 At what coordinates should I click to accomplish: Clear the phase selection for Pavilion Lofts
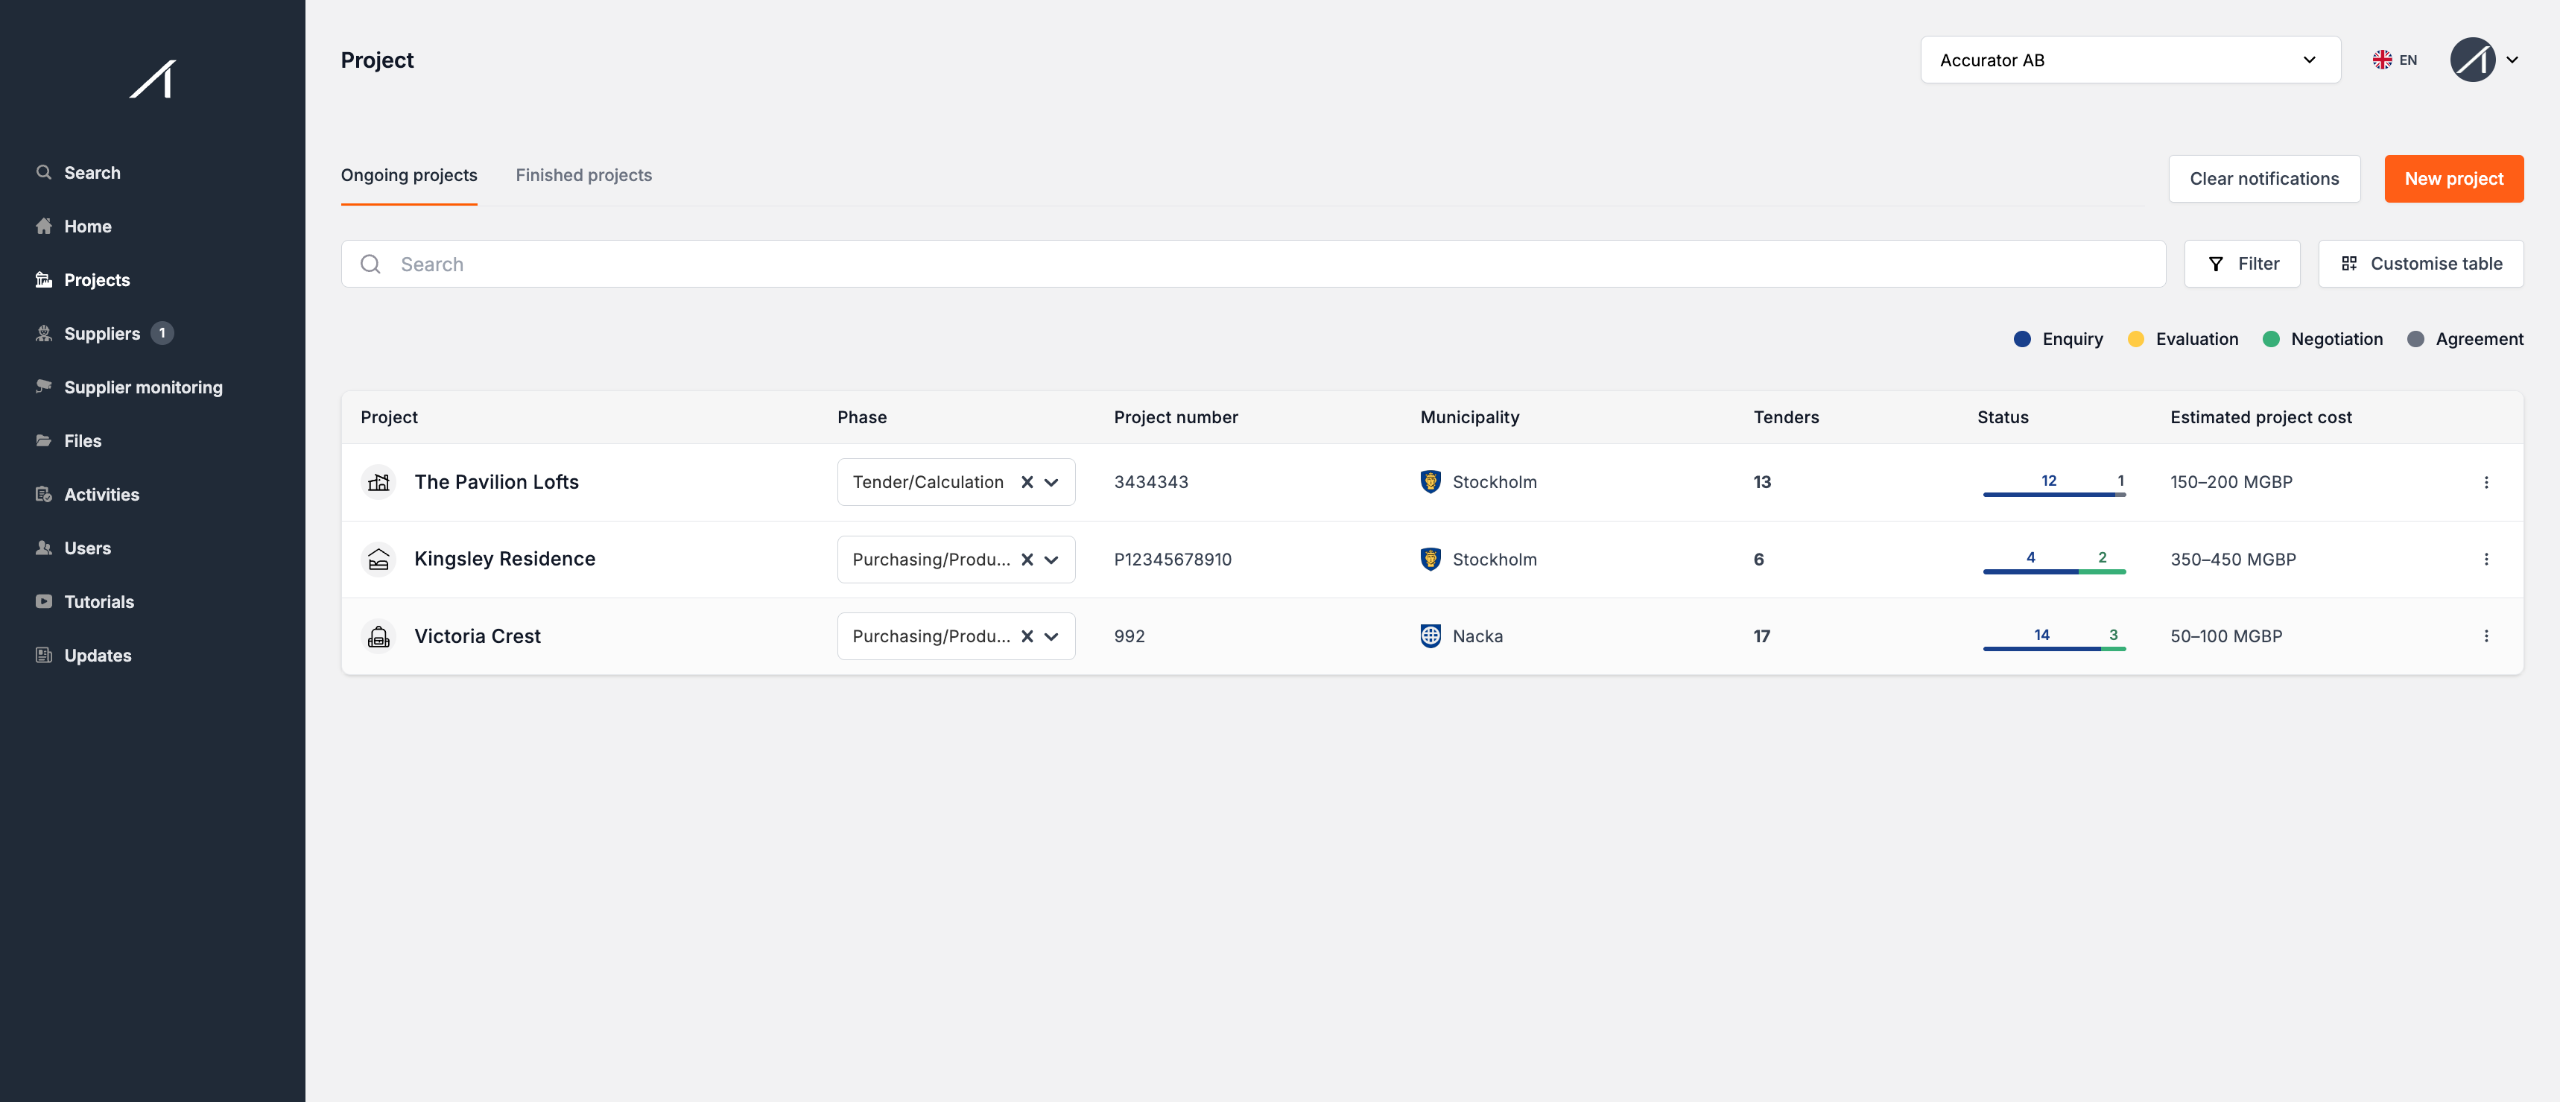[1027, 482]
